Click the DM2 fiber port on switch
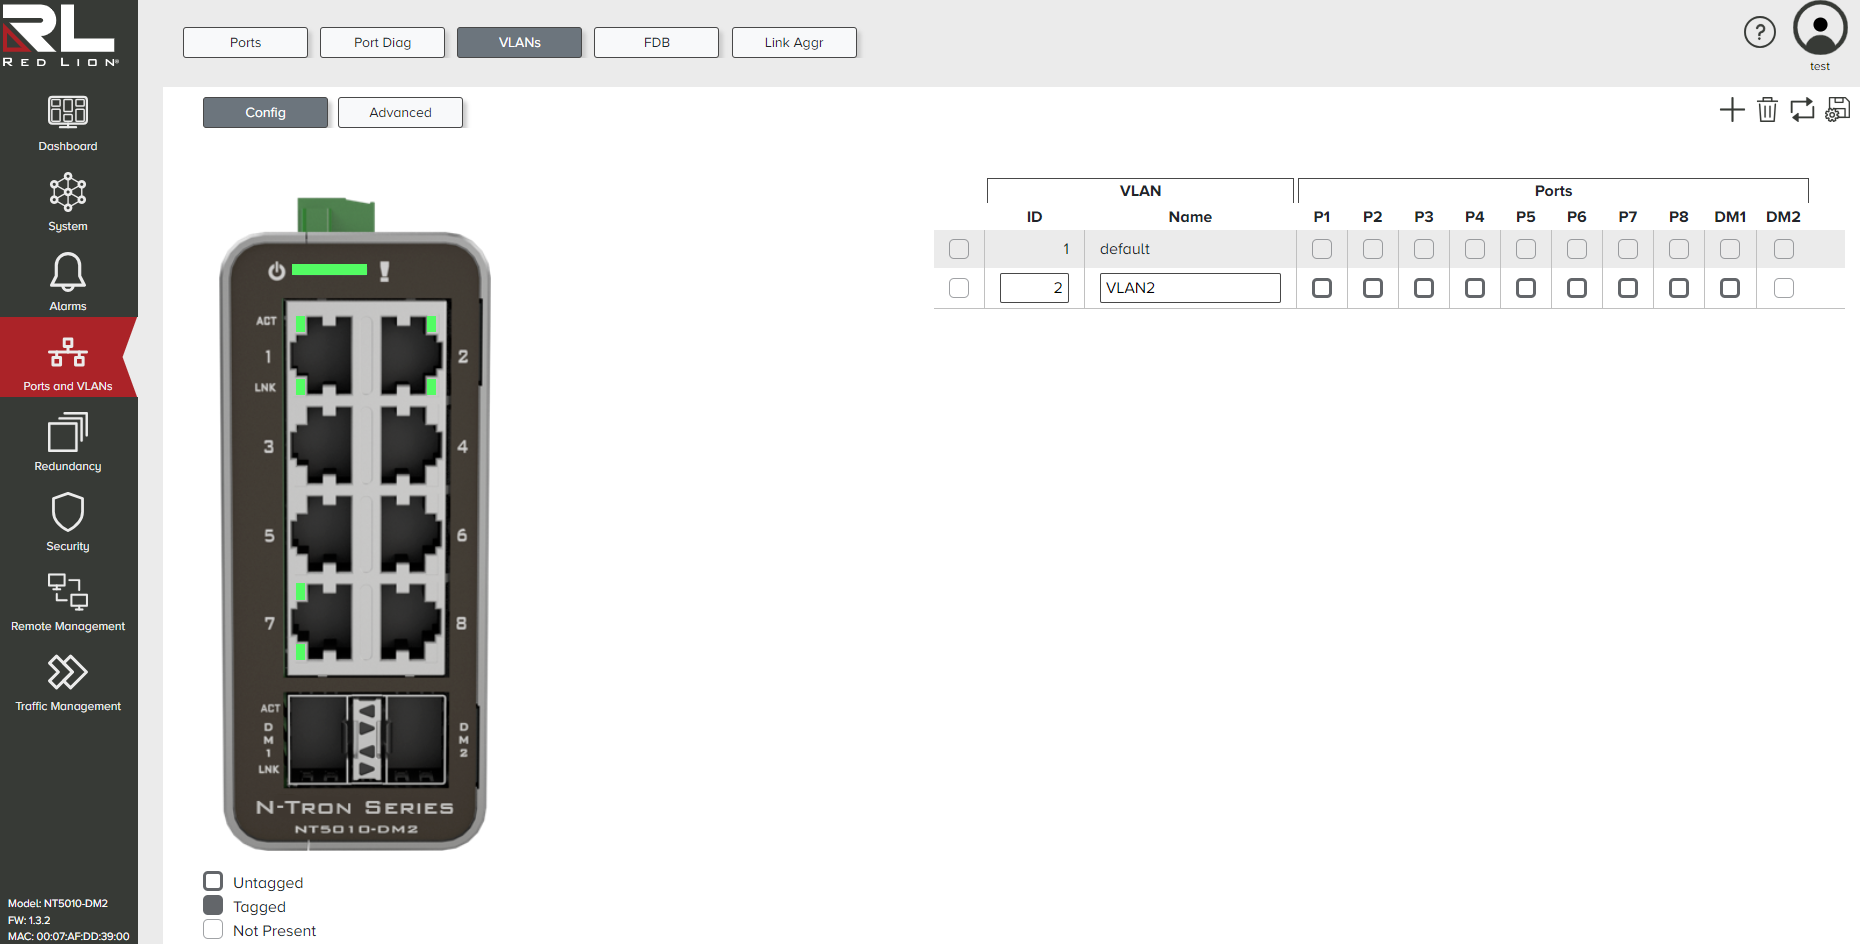The height and width of the screenshot is (944, 1860). click(x=415, y=739)
